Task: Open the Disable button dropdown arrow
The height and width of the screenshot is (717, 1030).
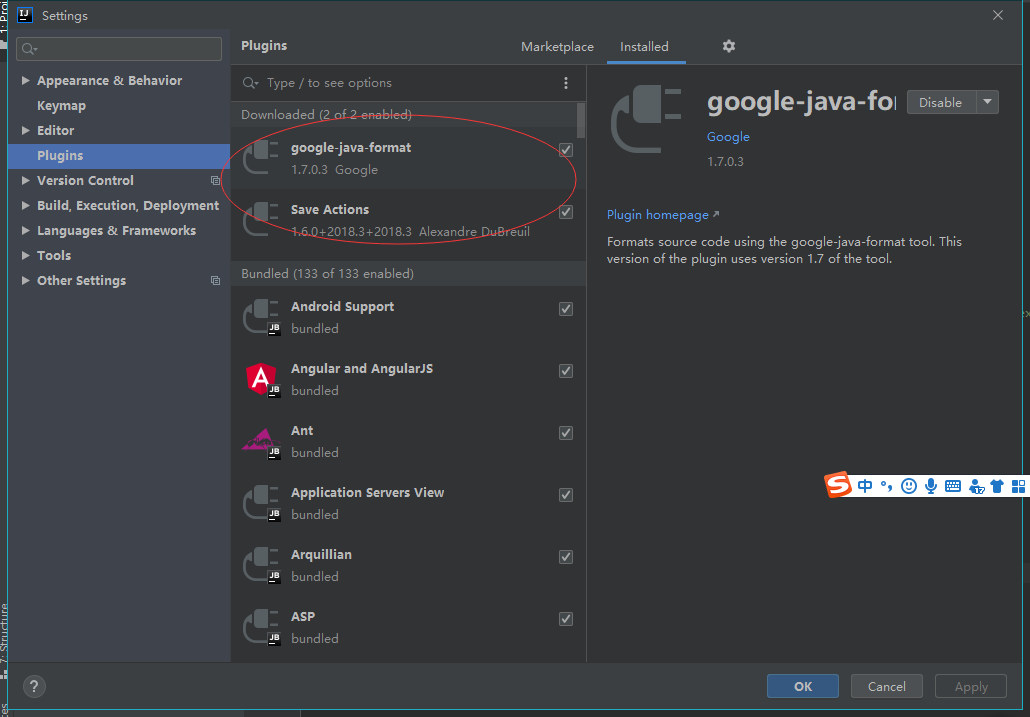Action: (x=986, y=101)
